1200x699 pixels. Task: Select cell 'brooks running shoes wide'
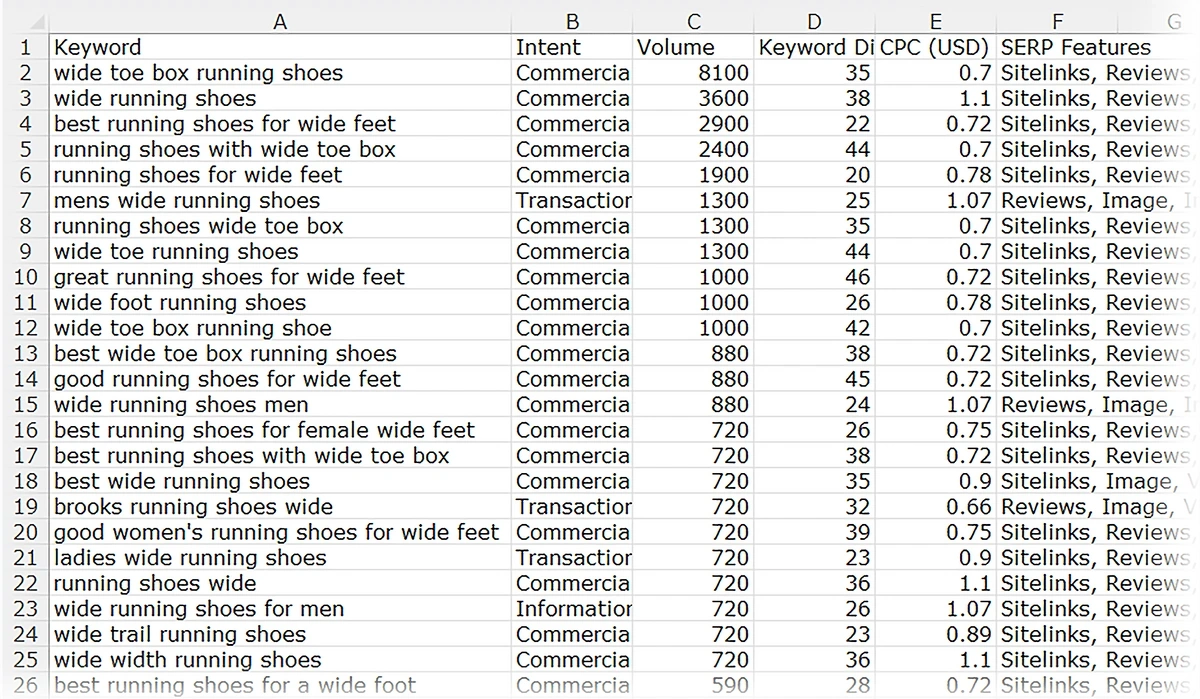280,507
